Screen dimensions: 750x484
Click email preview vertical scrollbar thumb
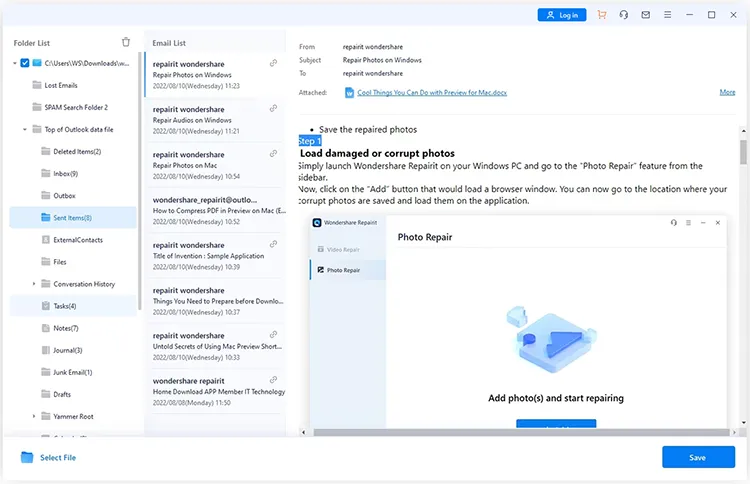point(743,152)
